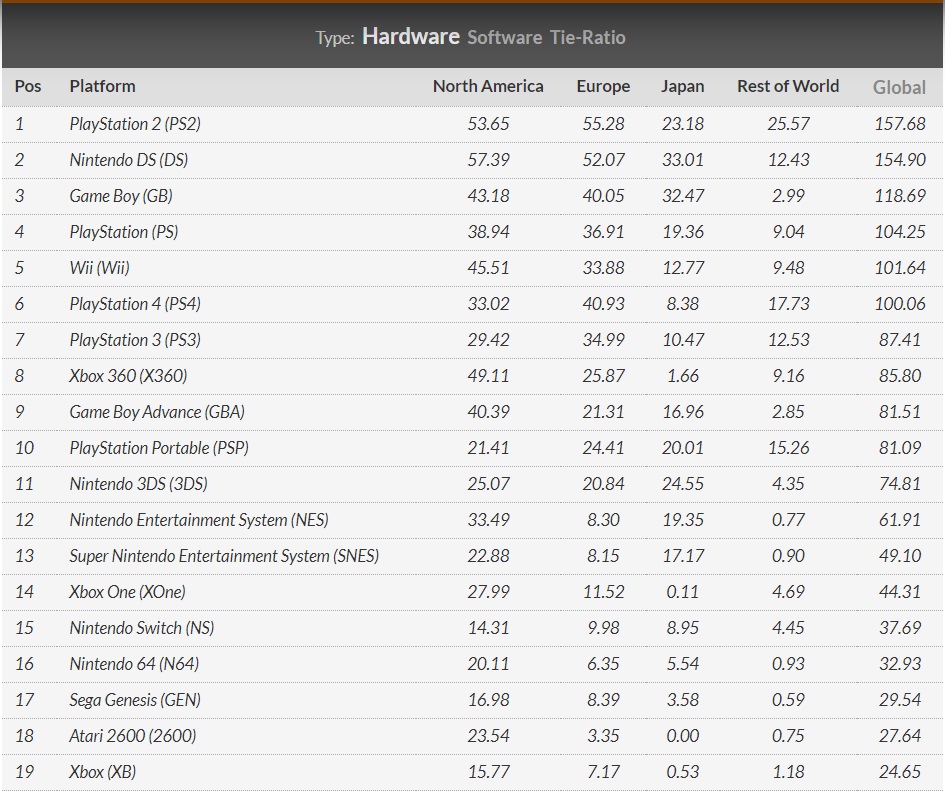
Task: Open the Nintendo DS (DS) platform page
Action: [128, 160]
